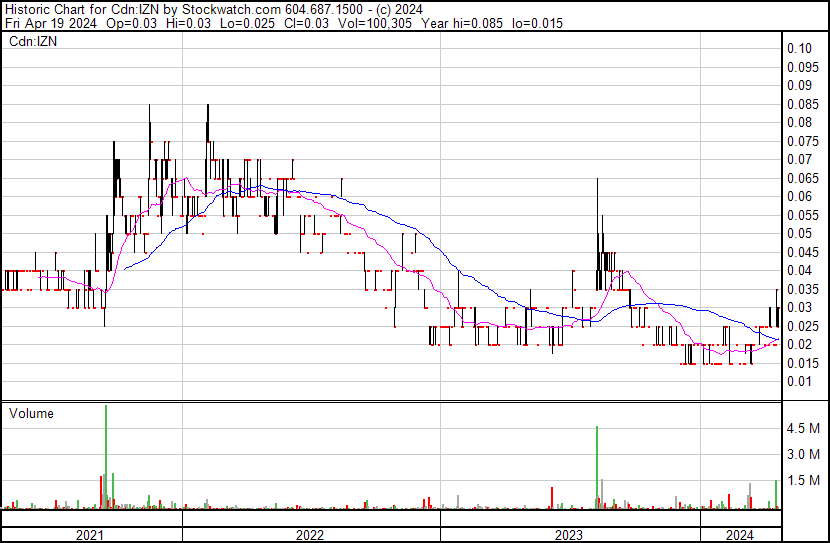Image resolution: width=830 pixels, height=543 pixels.
Task: Select the 0.055 price axis label
Action: [803, 215]
